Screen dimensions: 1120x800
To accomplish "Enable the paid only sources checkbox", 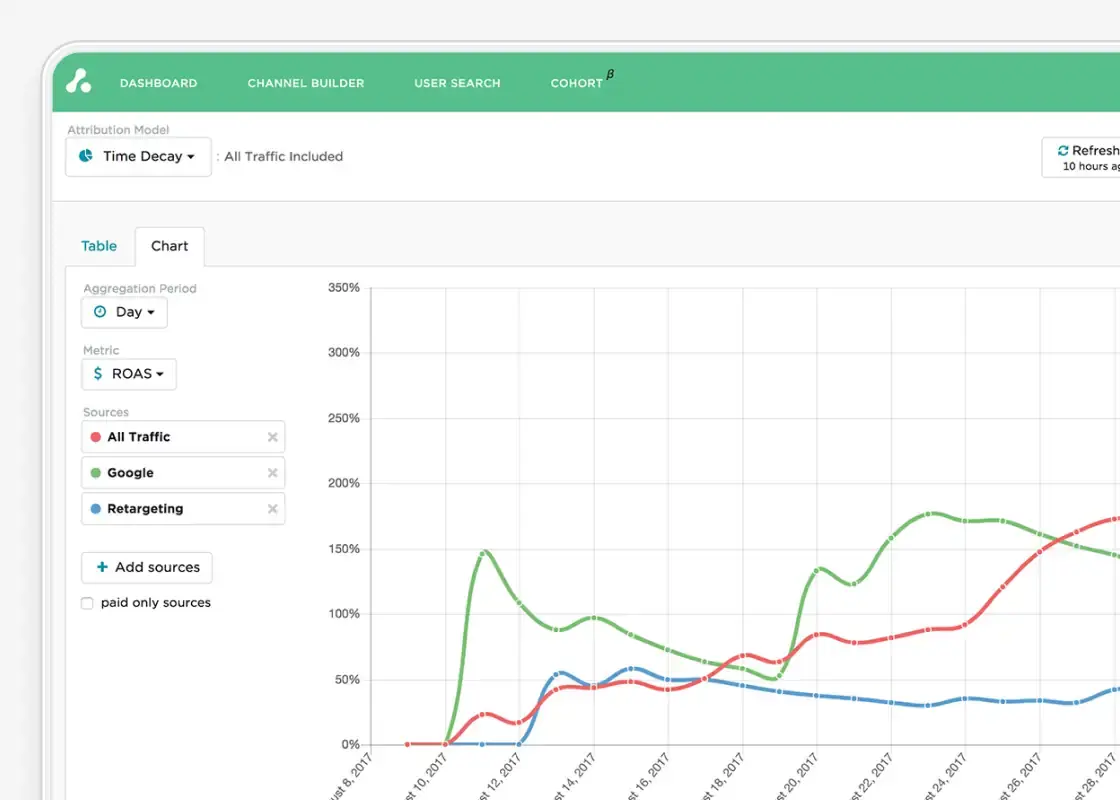I will click(x=87, y=602).
